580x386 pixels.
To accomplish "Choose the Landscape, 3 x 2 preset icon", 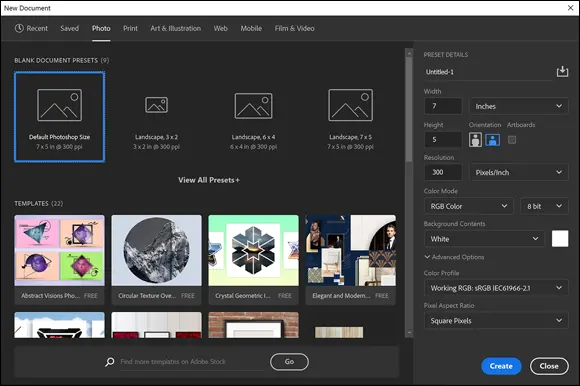I will point(156,105).
